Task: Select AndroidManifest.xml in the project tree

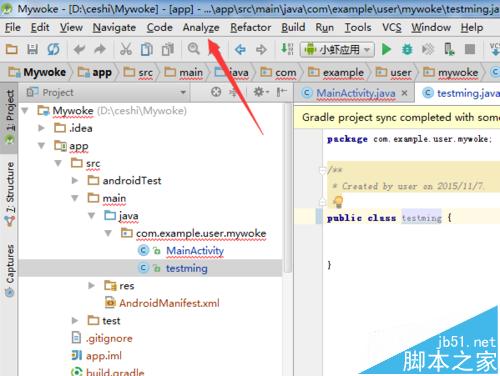Action: point(169,303)
